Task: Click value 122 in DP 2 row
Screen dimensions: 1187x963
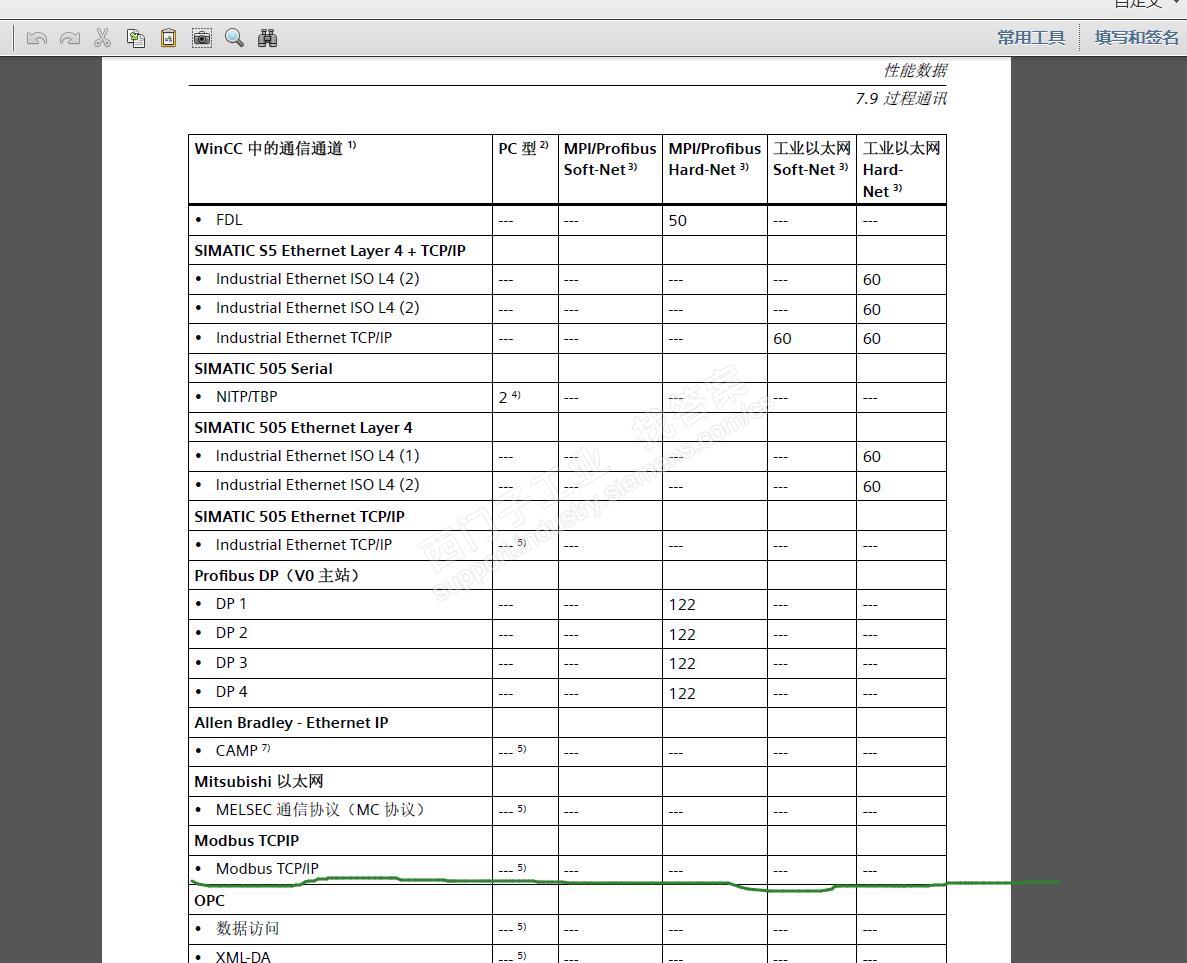Action: 681,634
